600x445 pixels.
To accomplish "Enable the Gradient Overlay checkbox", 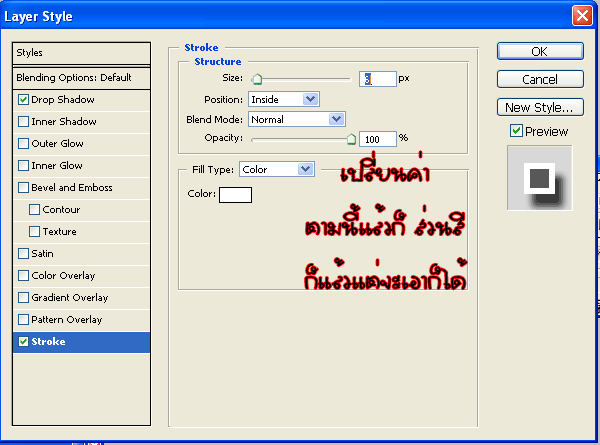I will 23,298.
